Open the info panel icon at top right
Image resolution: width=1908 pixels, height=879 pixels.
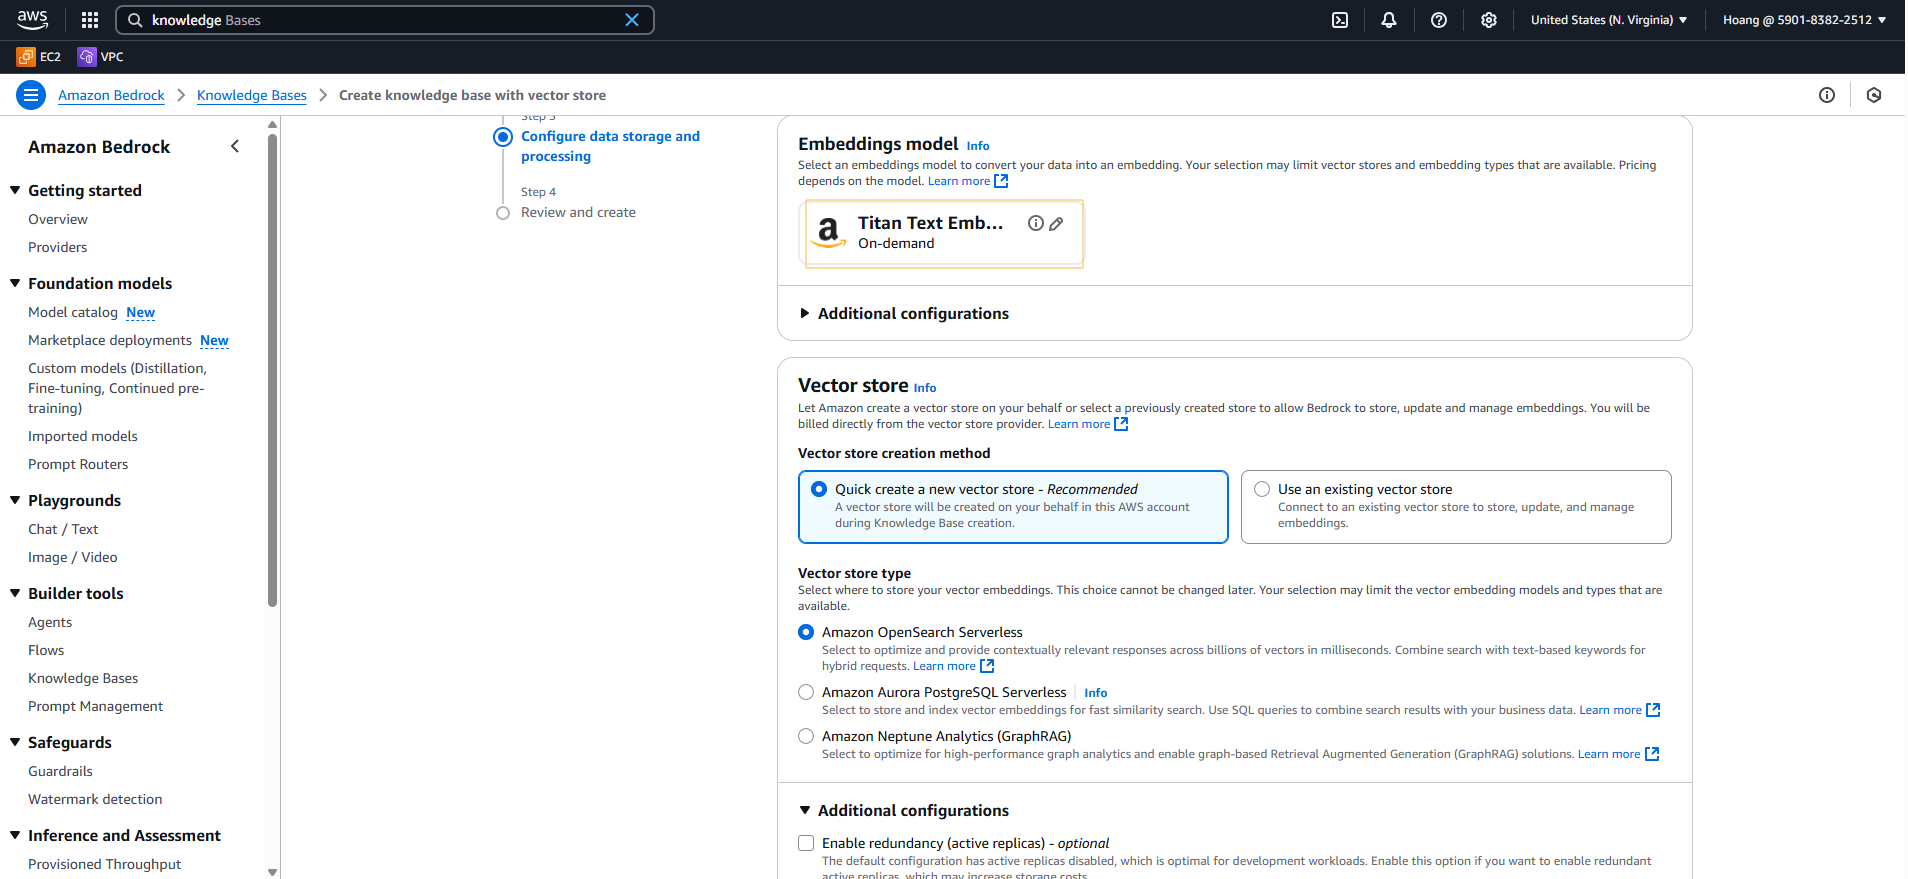coord(1827,95)
